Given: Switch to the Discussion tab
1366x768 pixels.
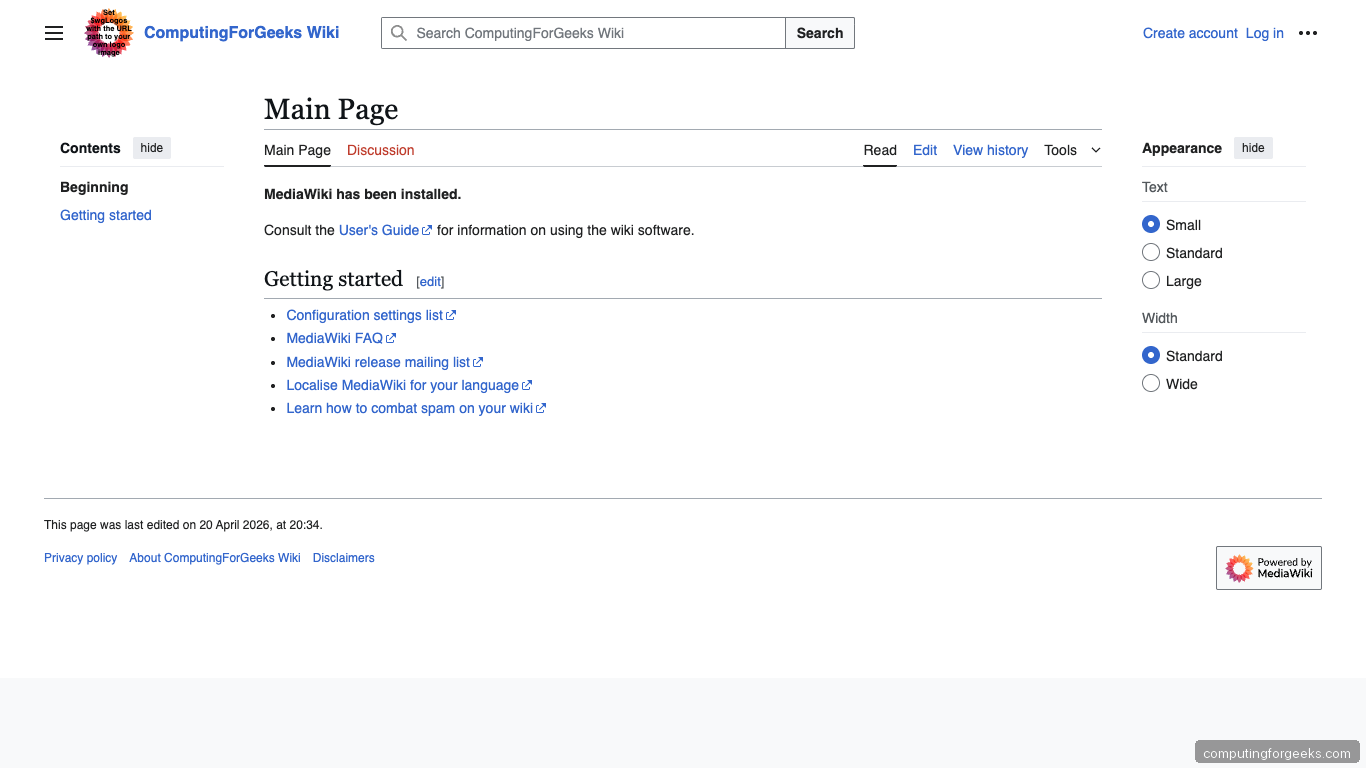Looking at the screenshot, I should tap(380, 150).
